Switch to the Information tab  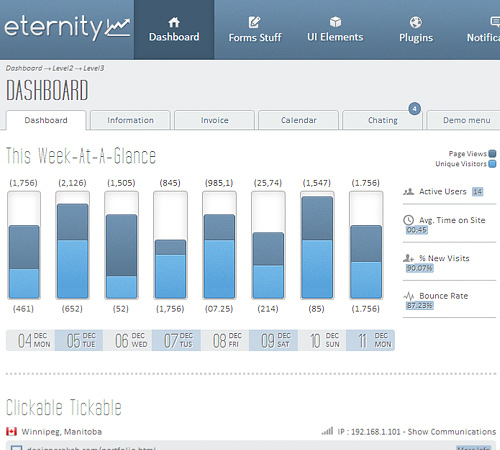pos(130,120)
